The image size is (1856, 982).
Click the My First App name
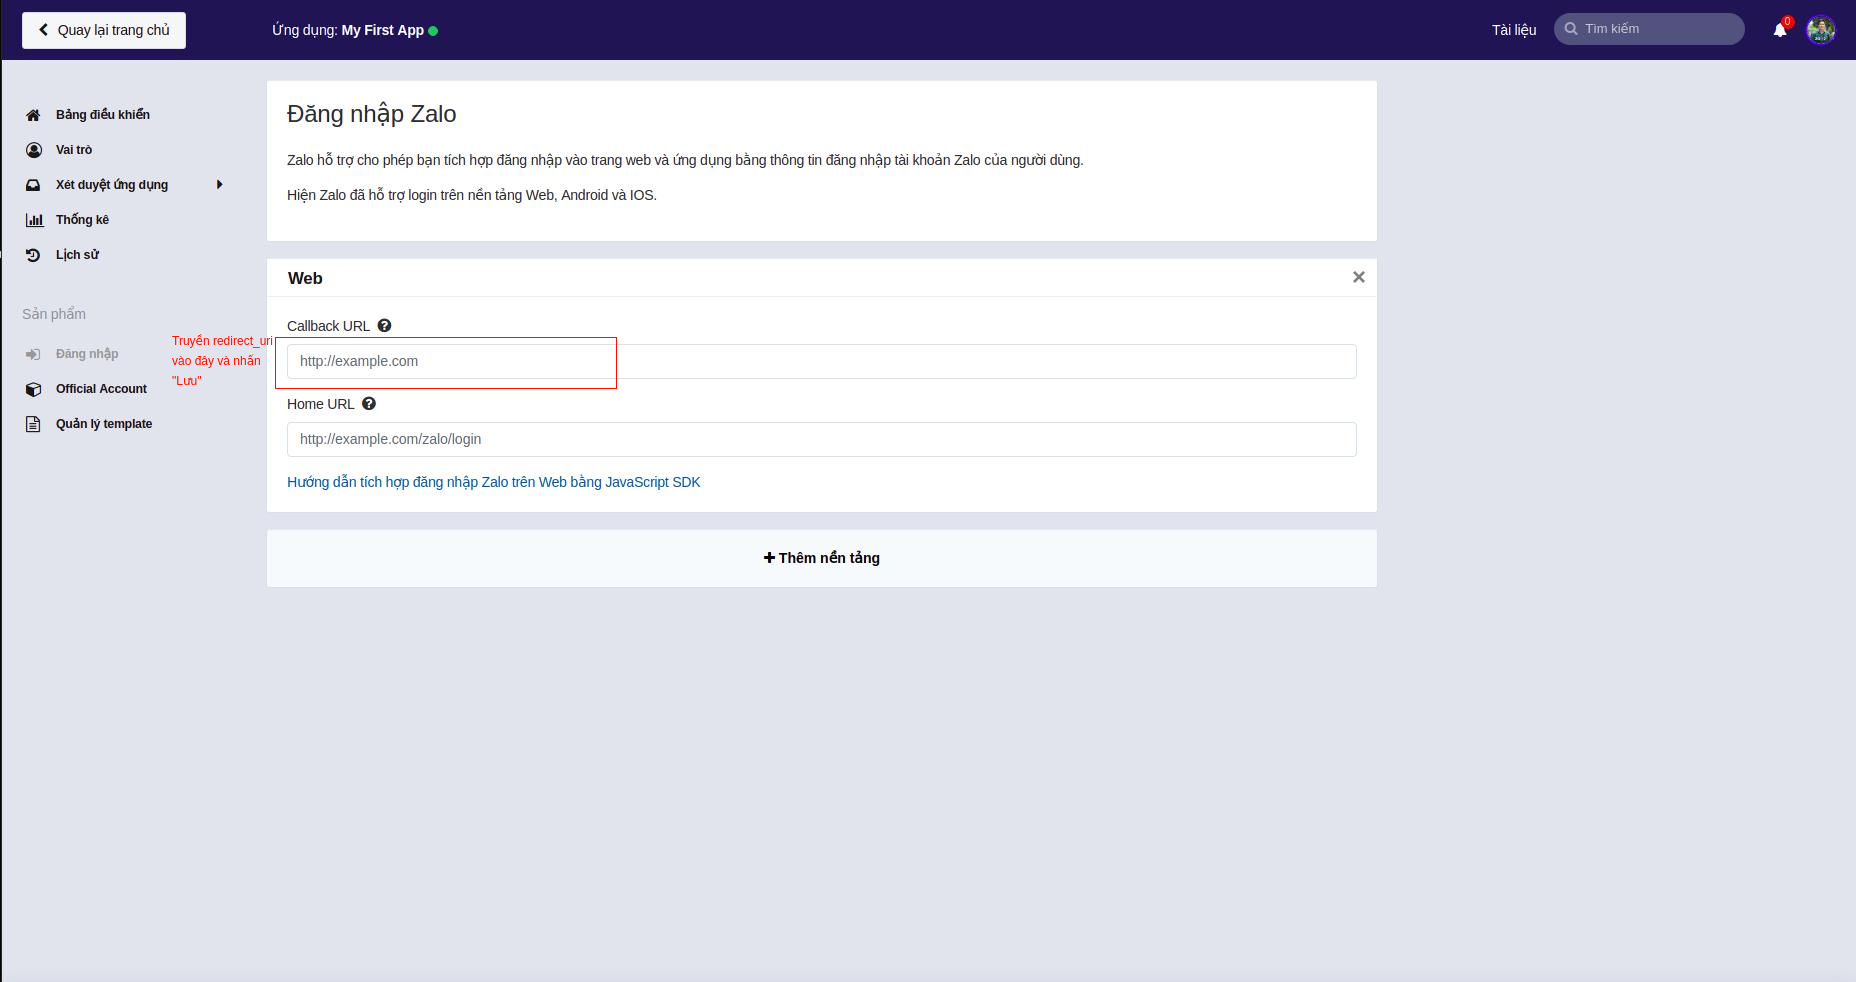click(383, 30)
